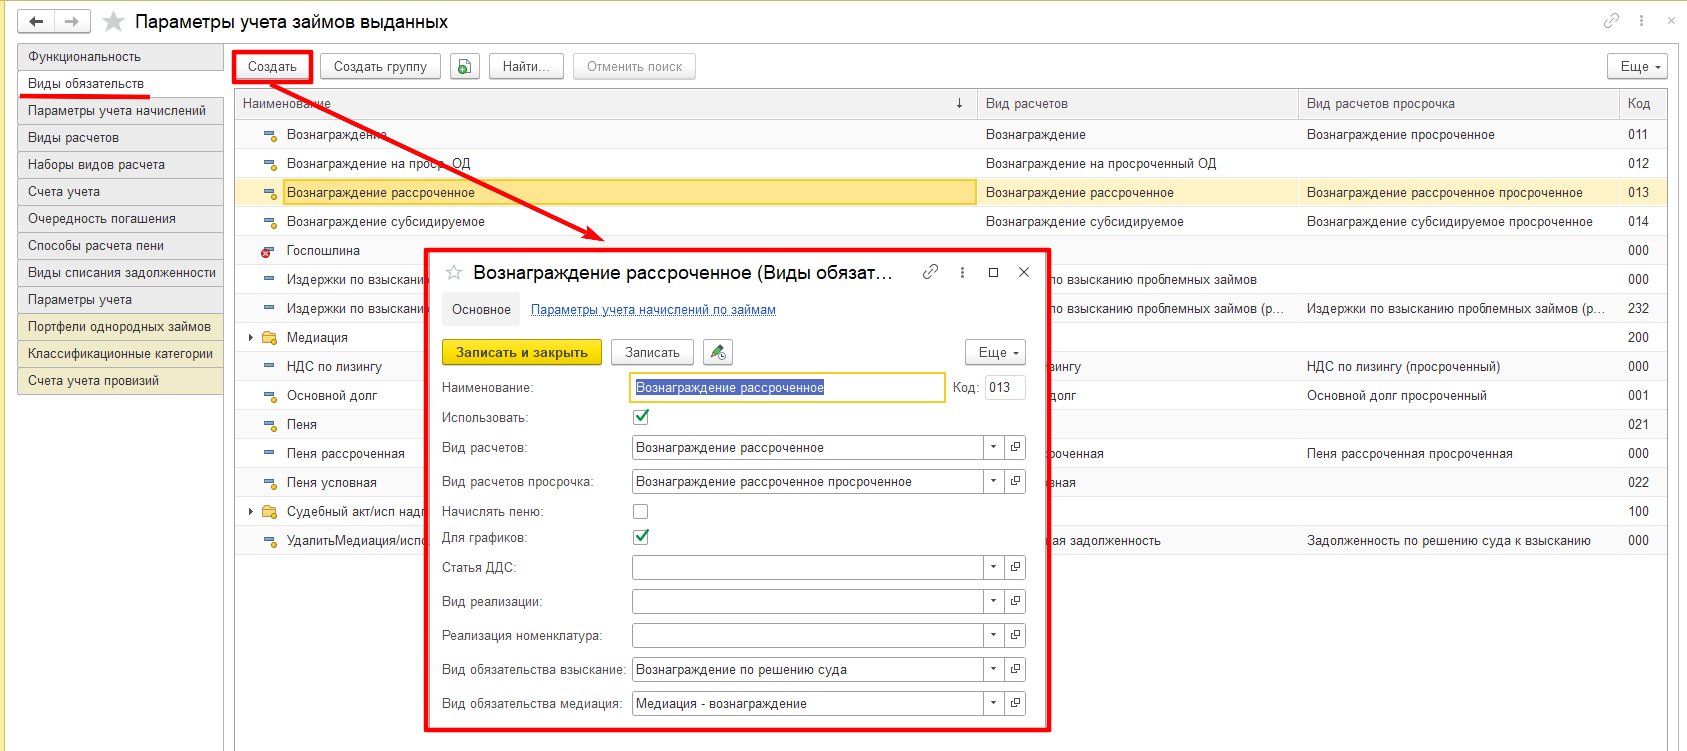Open Вид расчетов linked item button

(x=1015, y=447)
